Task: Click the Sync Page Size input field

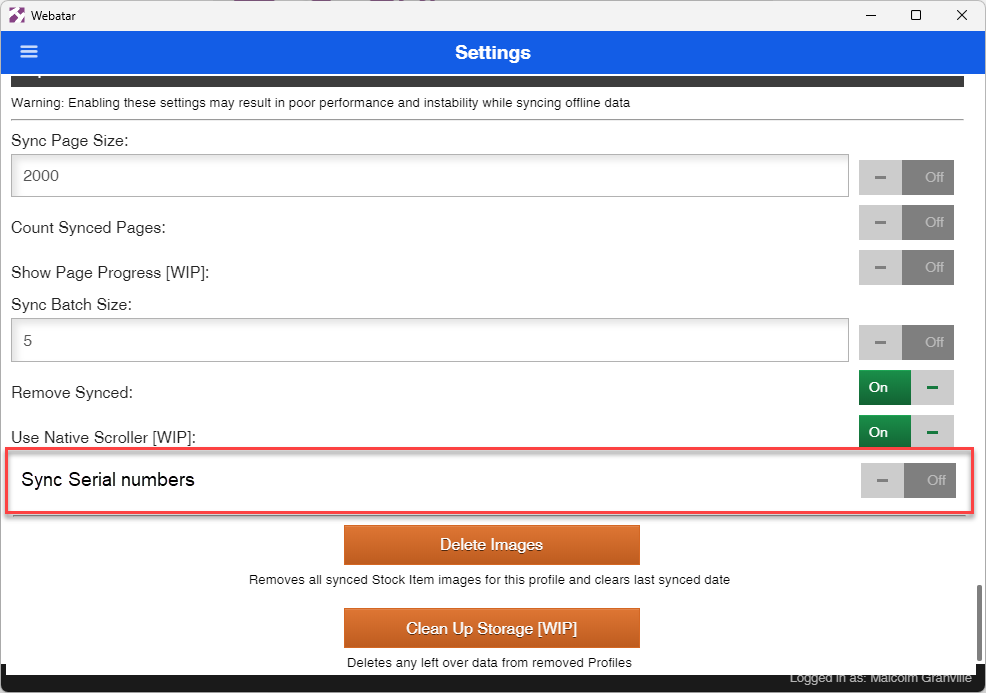Action: pos(430,176)
